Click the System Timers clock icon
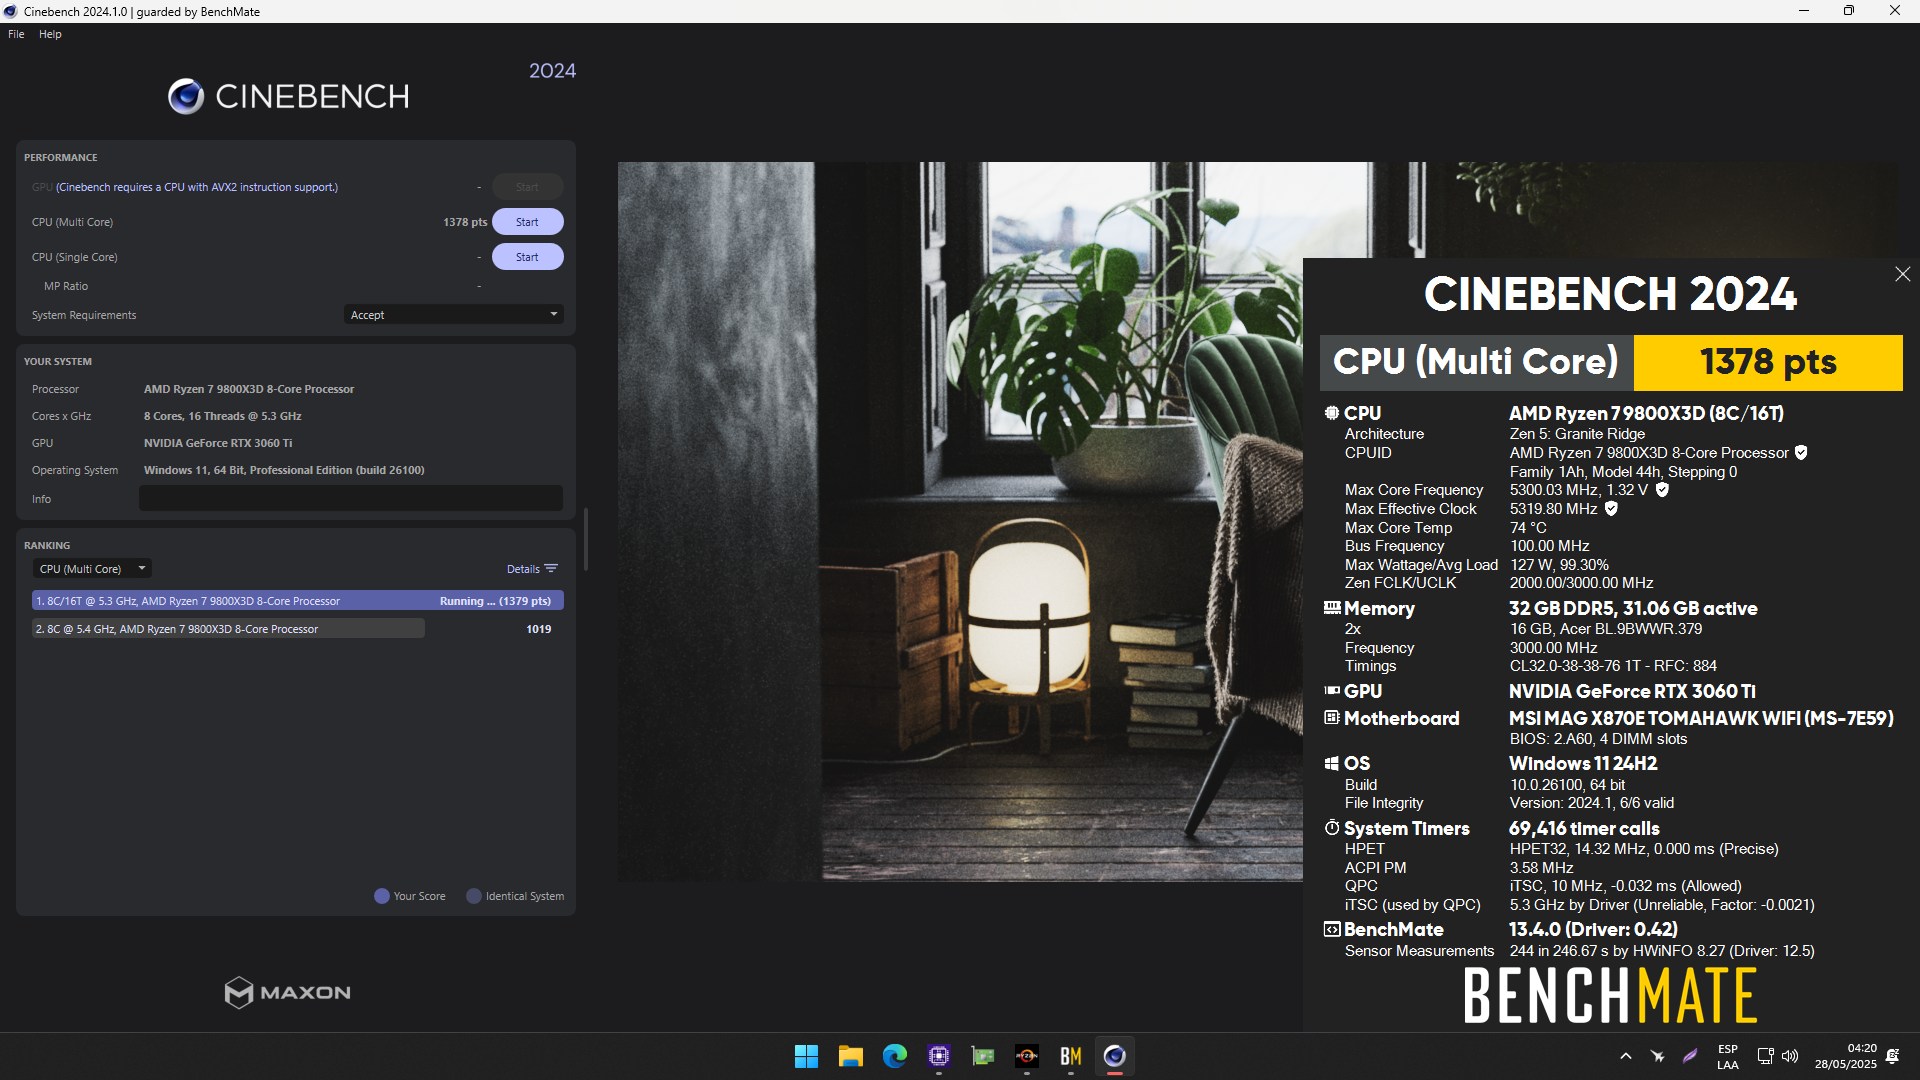Screen dimensions: 1920x1080 1332,828
